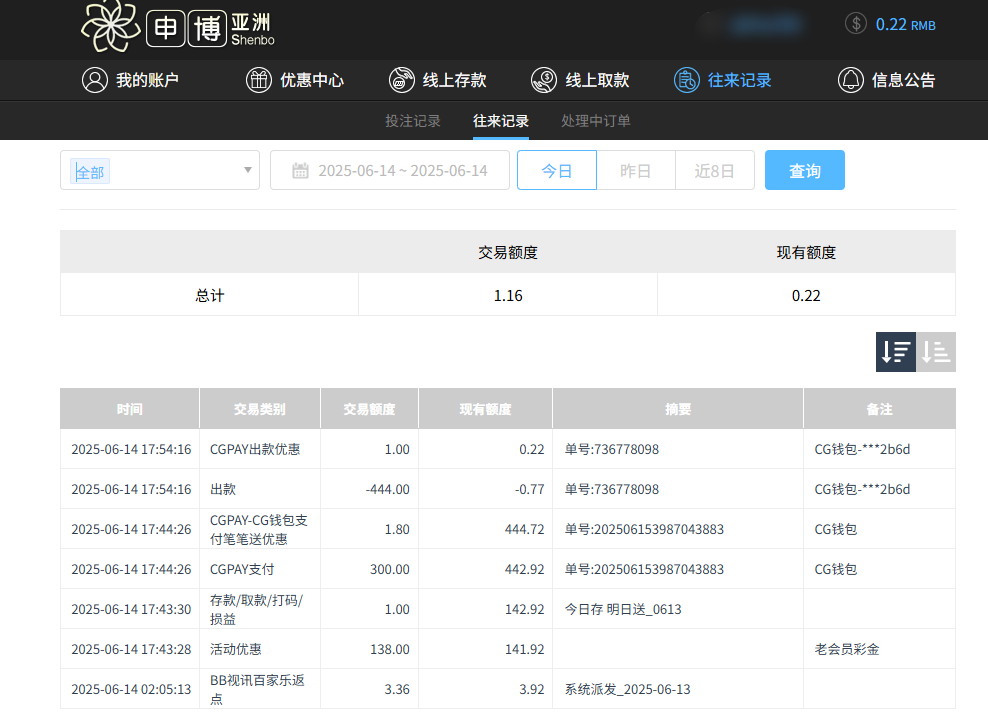Open the 线上取款 withdrawal icon
Image resolution: width=988 pixels, height=721 pixels.
544,80
